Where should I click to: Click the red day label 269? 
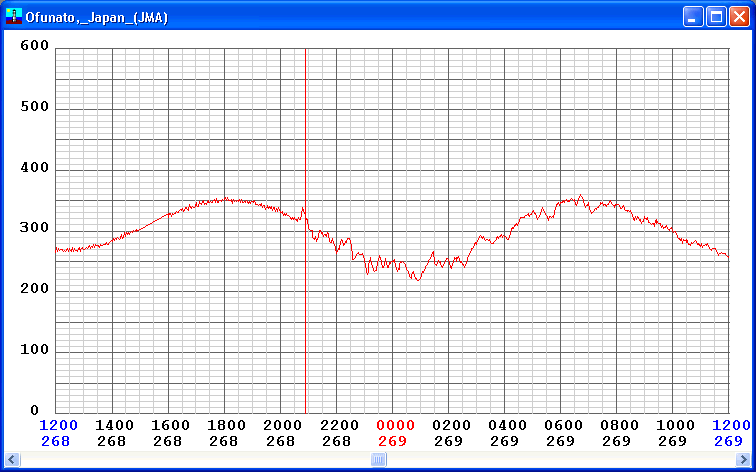pos(392,441)
